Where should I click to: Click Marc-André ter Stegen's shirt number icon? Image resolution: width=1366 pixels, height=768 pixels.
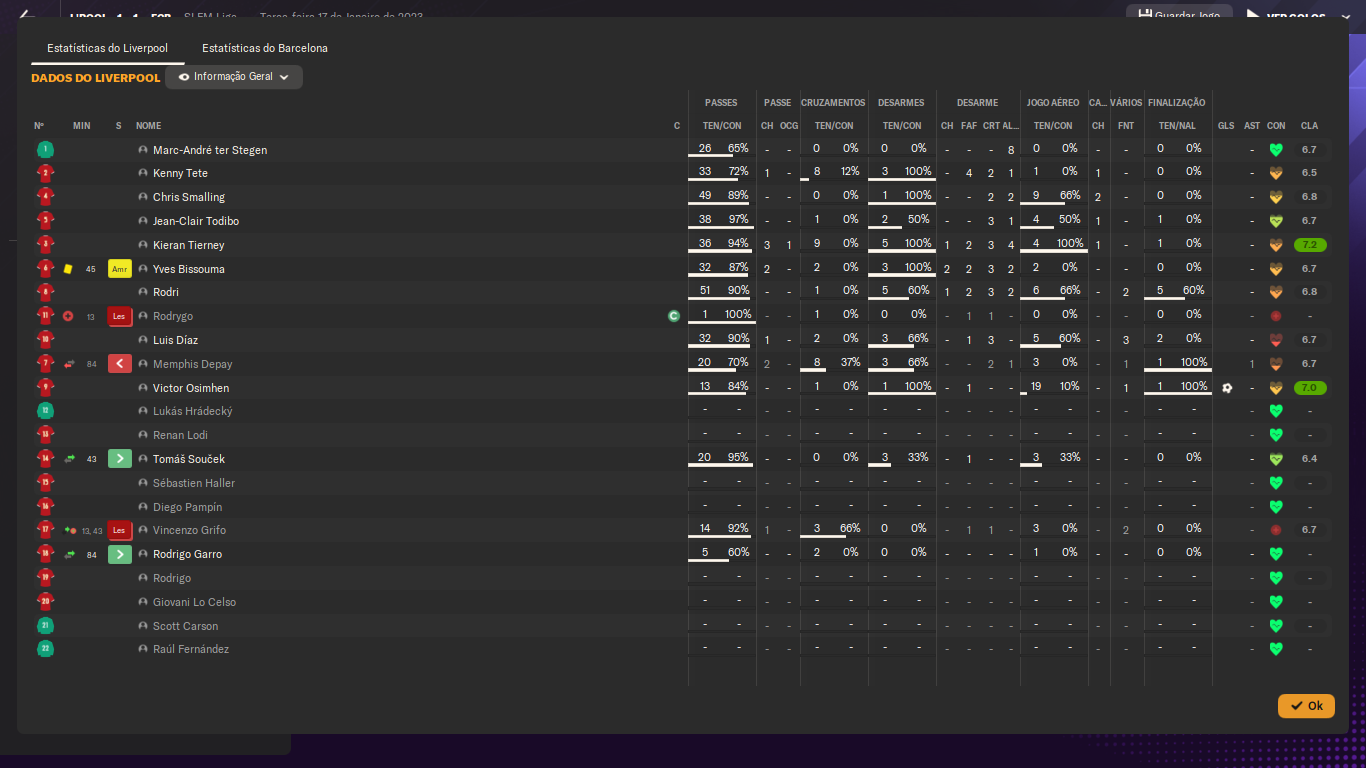tap(45, 150)
